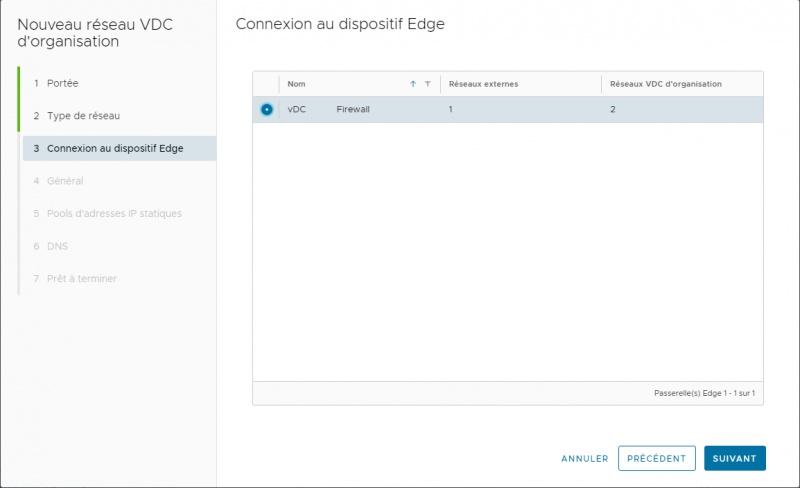Open step 5 Pools d'adresses IP statiques

(x=108, y=213)
